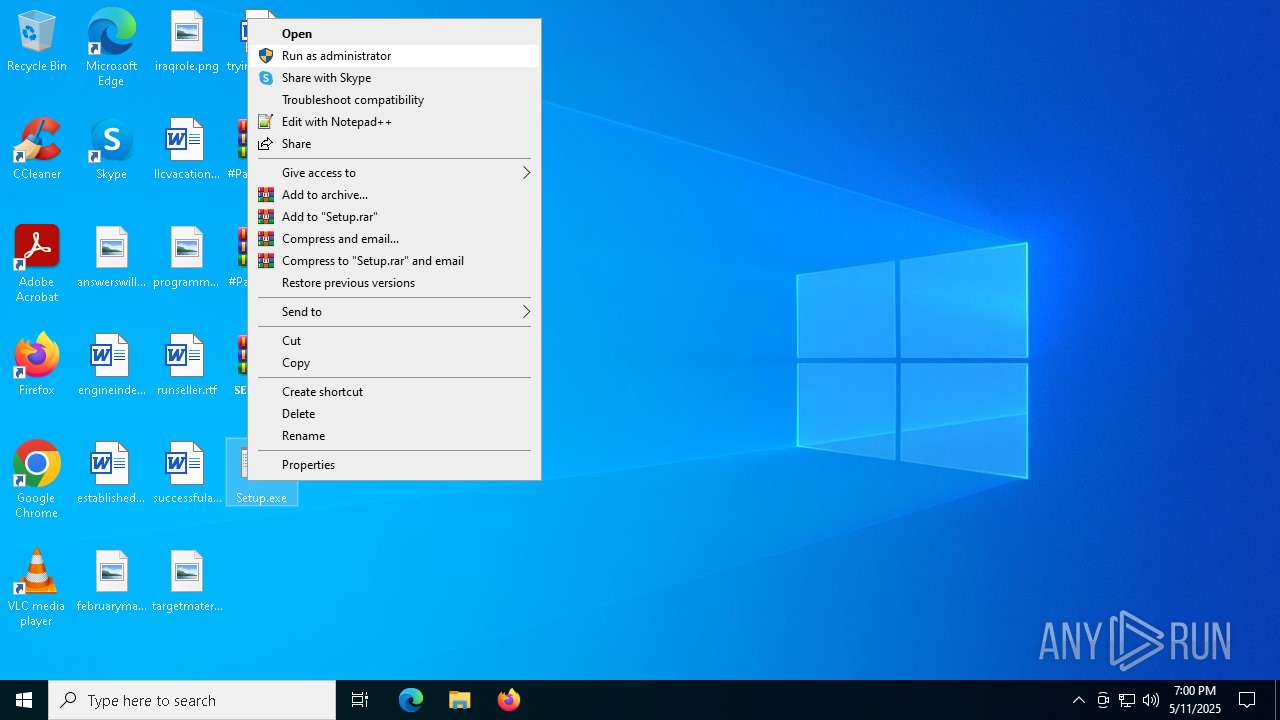Click the taskbar clock showing 7:00 PM

tap(1195, 700)
